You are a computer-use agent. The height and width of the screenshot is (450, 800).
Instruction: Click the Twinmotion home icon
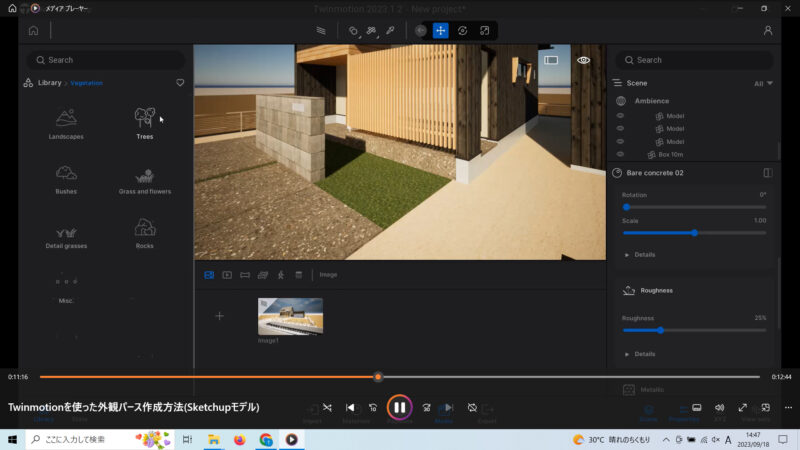coord(33,31)
